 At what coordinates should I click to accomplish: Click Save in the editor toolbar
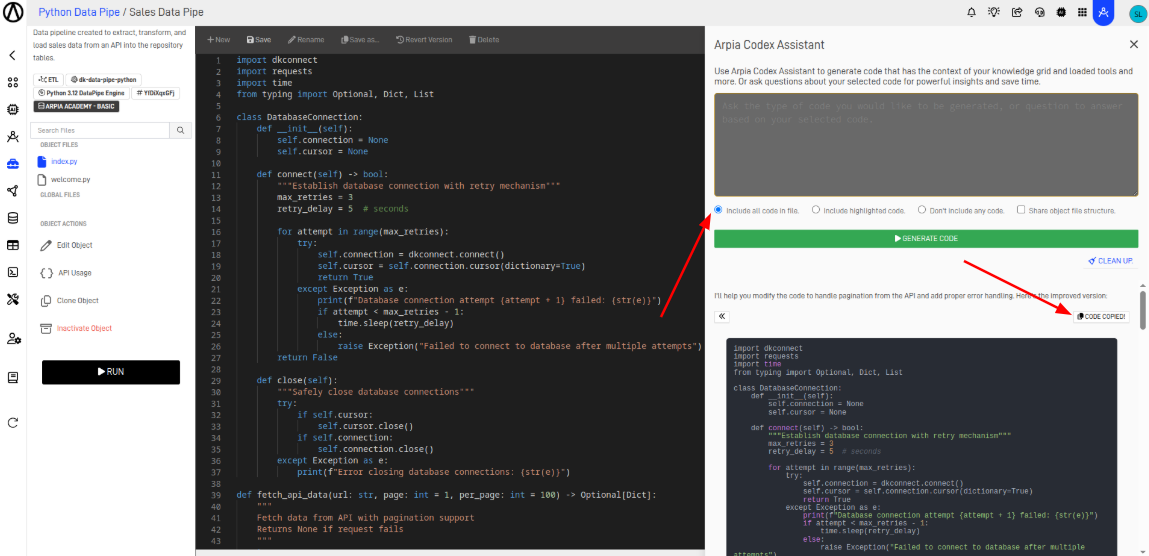(258, 40)
